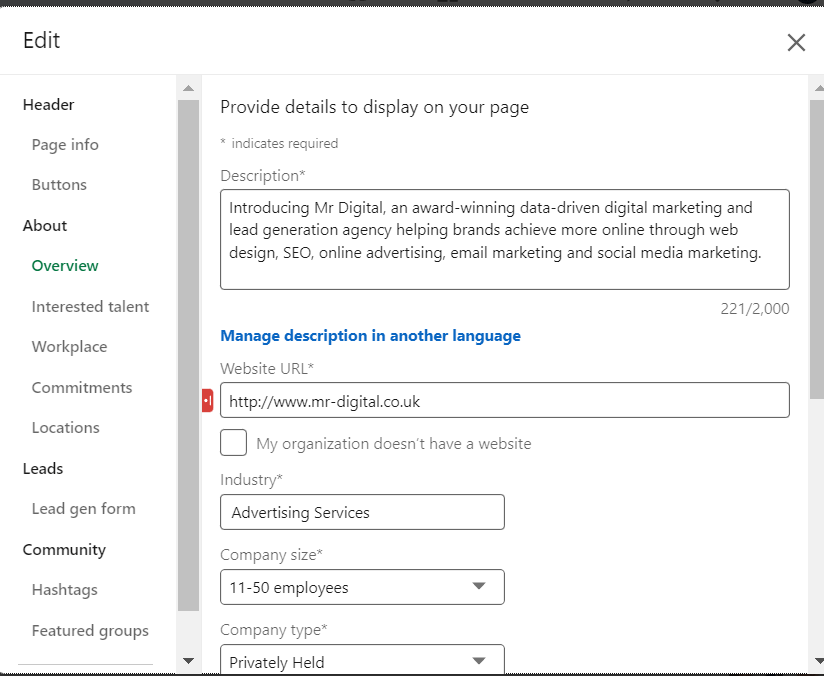This screenshot has width=824, height=676.
Task: Open the Lead gen form section
Action: pos(83,509)
